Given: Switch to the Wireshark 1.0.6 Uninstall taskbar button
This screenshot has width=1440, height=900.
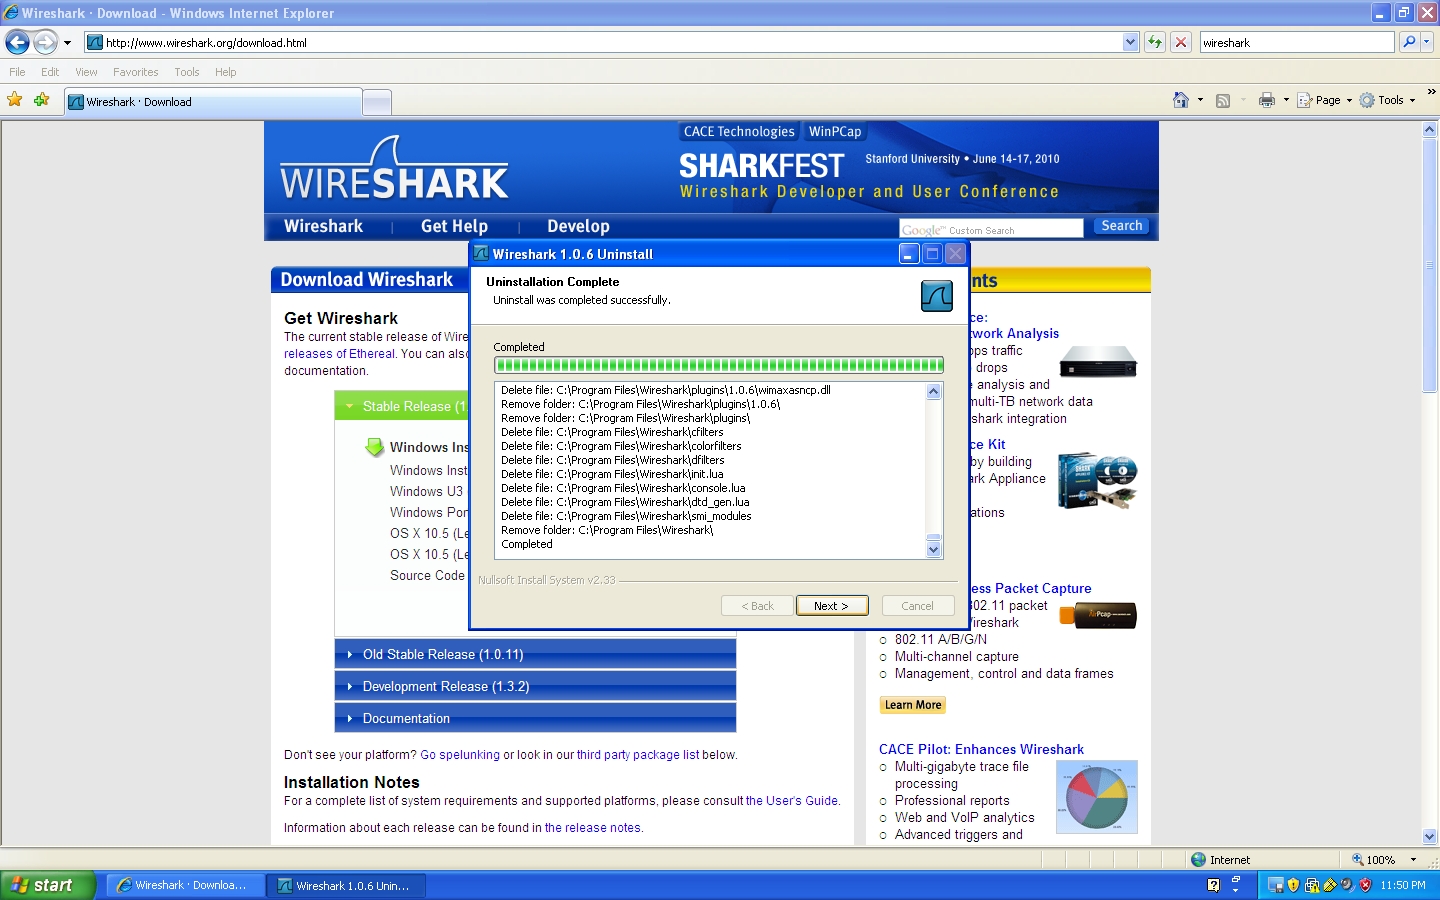Looking at the screenshot, I should pos(347,885).
